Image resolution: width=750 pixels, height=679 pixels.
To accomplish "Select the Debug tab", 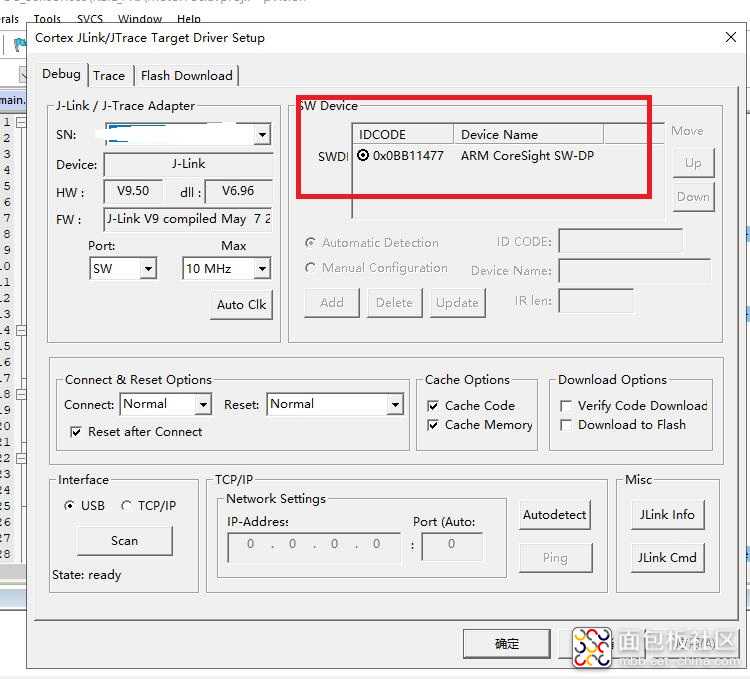I will 61,74.
